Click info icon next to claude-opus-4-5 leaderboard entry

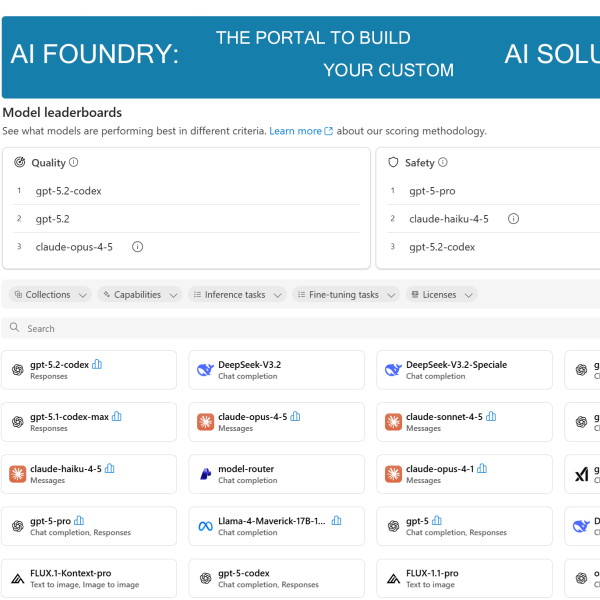point(137,247)
